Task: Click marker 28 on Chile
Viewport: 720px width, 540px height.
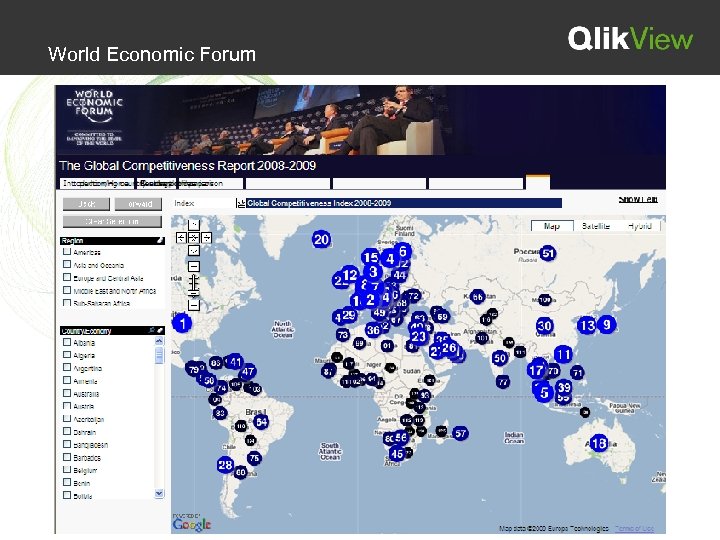Action: [x=225, y=465]
